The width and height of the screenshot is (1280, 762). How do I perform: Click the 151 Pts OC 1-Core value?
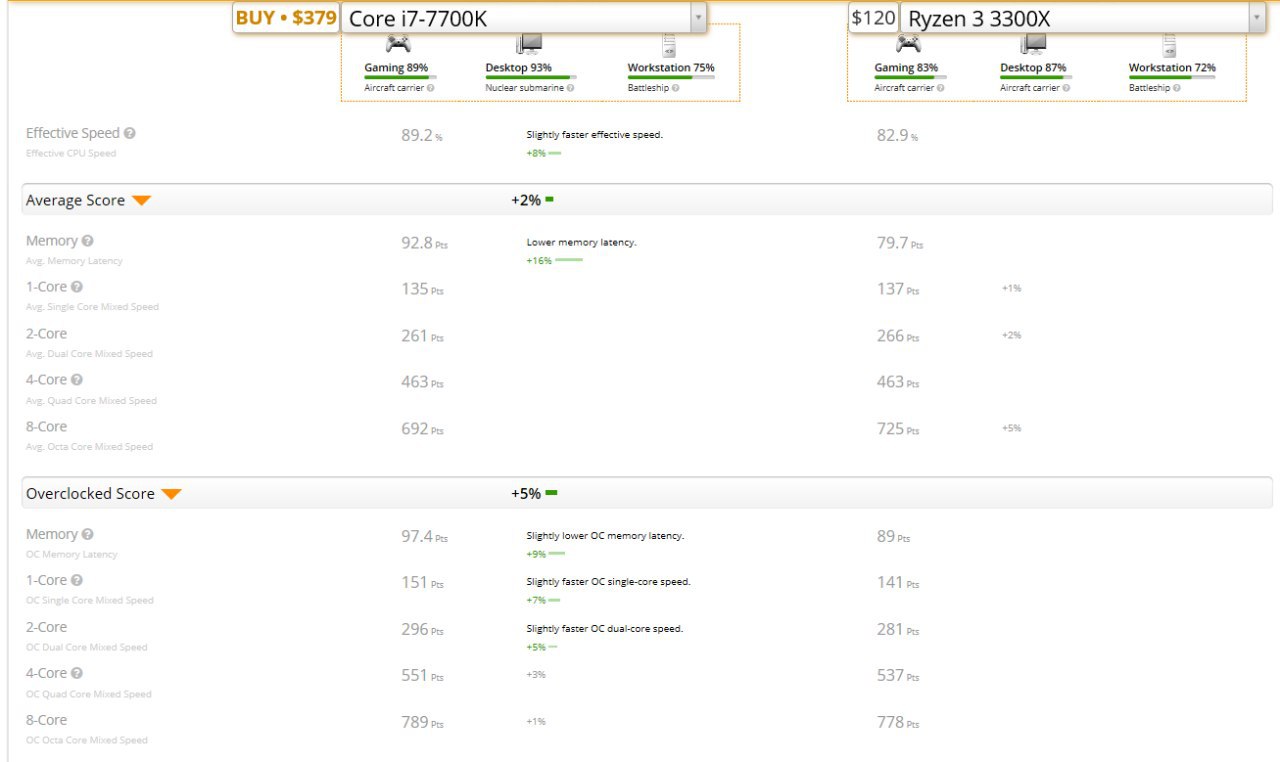pyautogui.click(x=422, y=583)
